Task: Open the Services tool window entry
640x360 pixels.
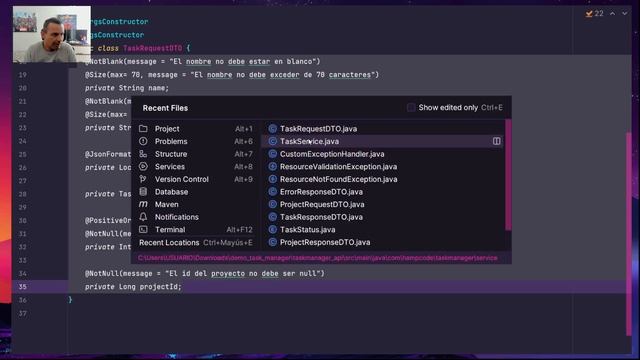Action: pyautogui.click(x=196, y=167)
